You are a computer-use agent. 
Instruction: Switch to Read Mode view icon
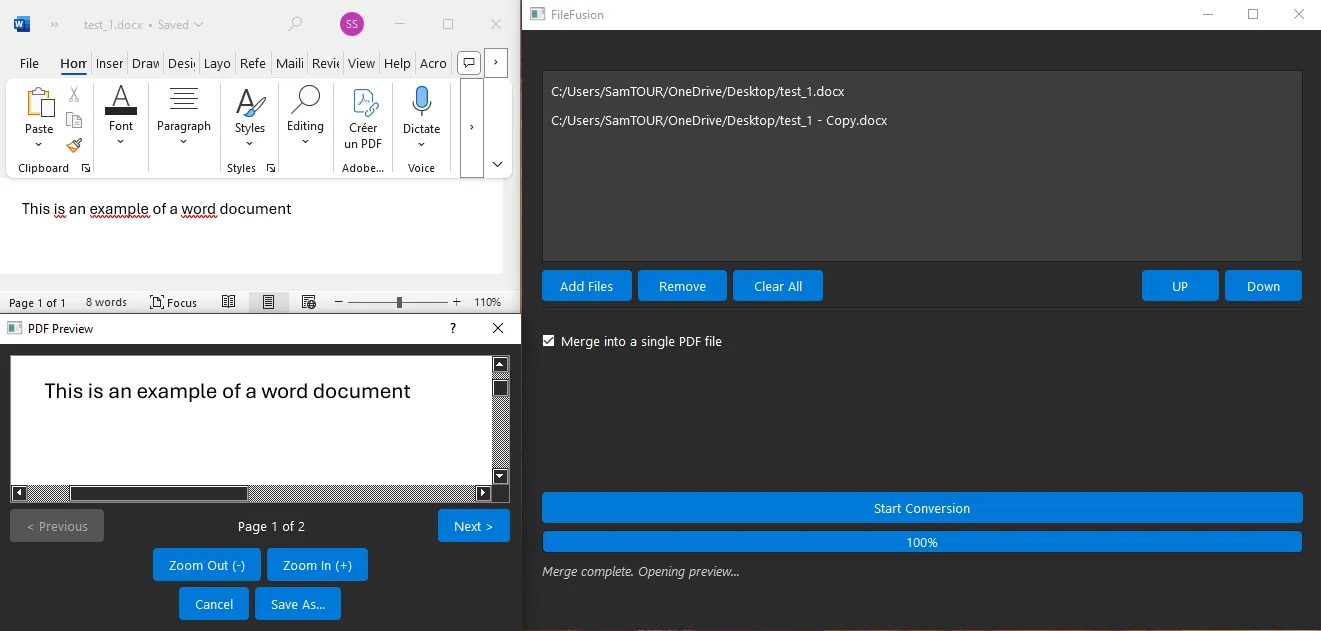point(229,302)
